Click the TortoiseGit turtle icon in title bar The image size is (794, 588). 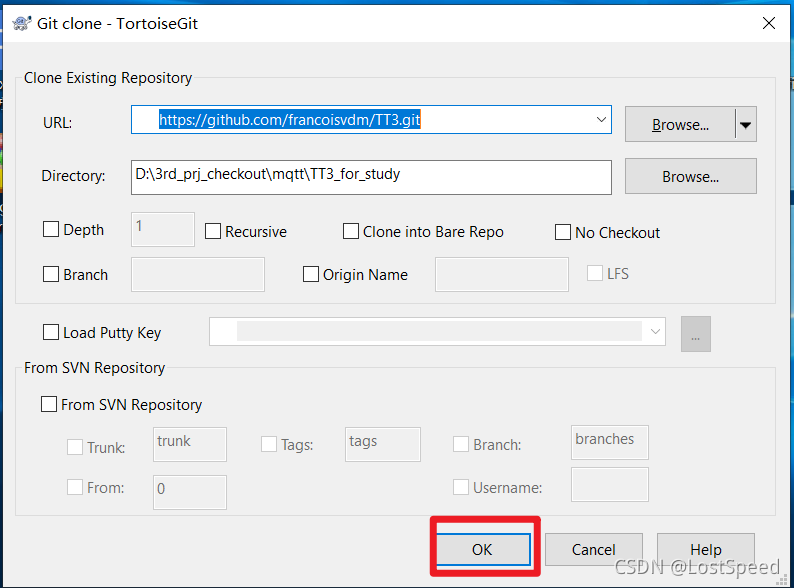tap(21, 23)
